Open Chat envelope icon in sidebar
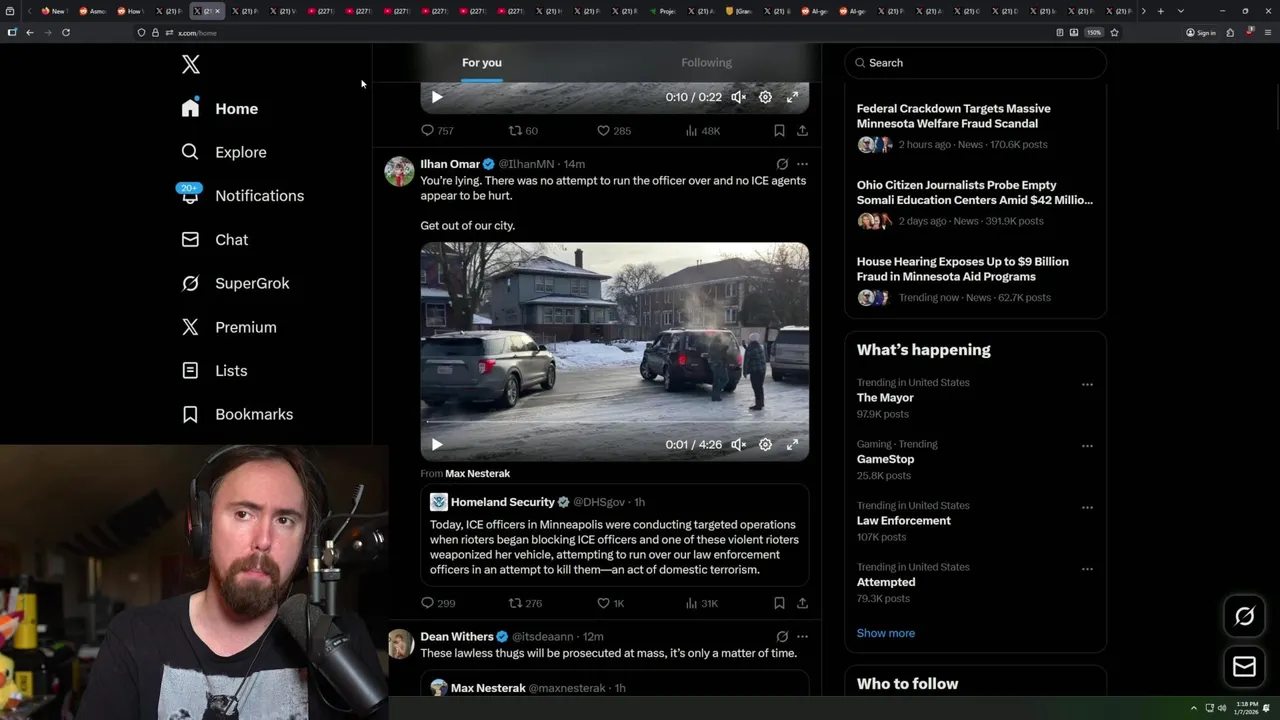 click(x=190, y=240)
